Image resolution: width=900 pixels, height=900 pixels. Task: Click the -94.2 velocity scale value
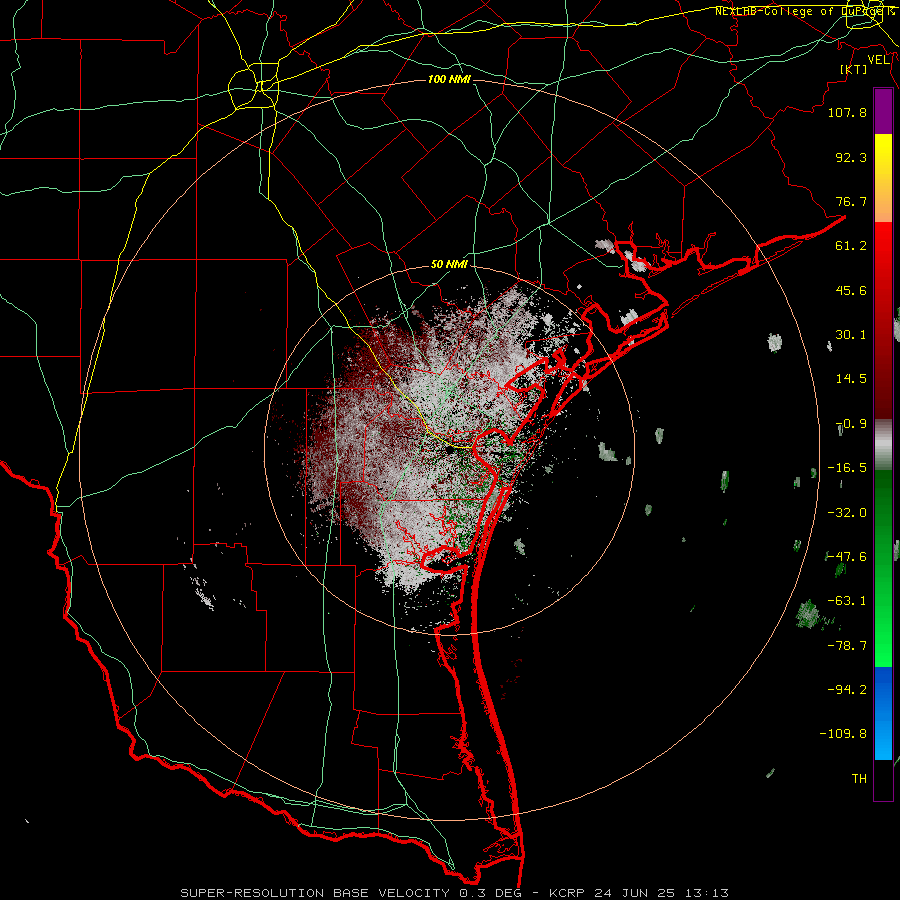pyautogui.click(x=847, y=690)
